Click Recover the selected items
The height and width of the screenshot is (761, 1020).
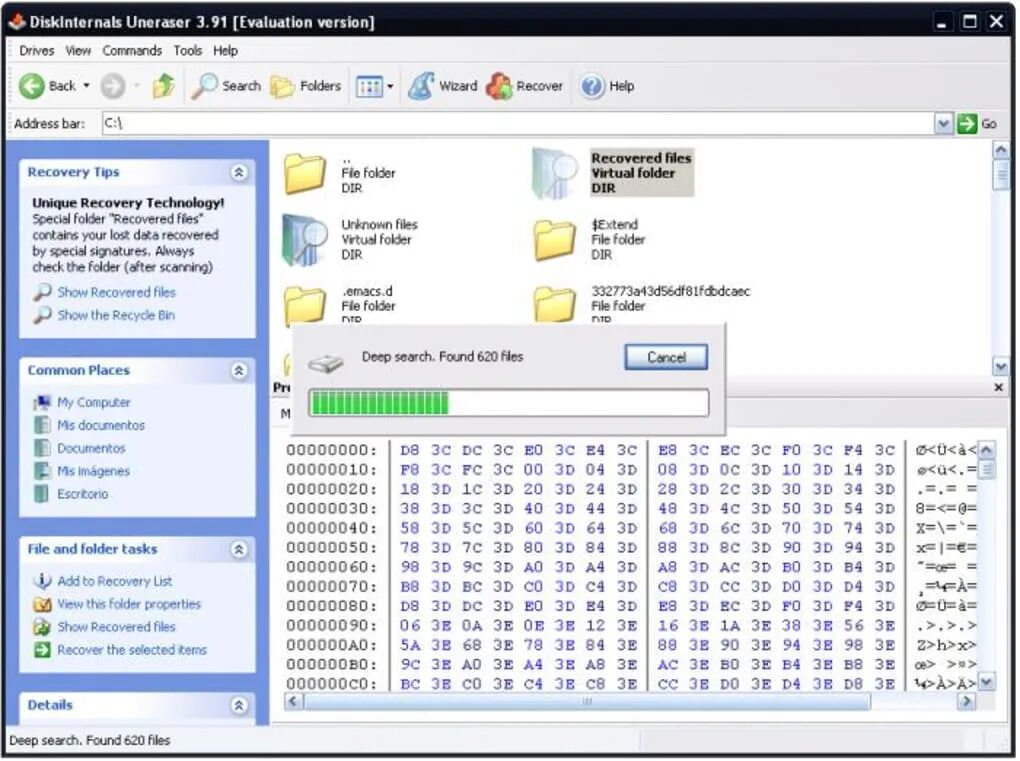pyautogui.click(x=132, y=650)
